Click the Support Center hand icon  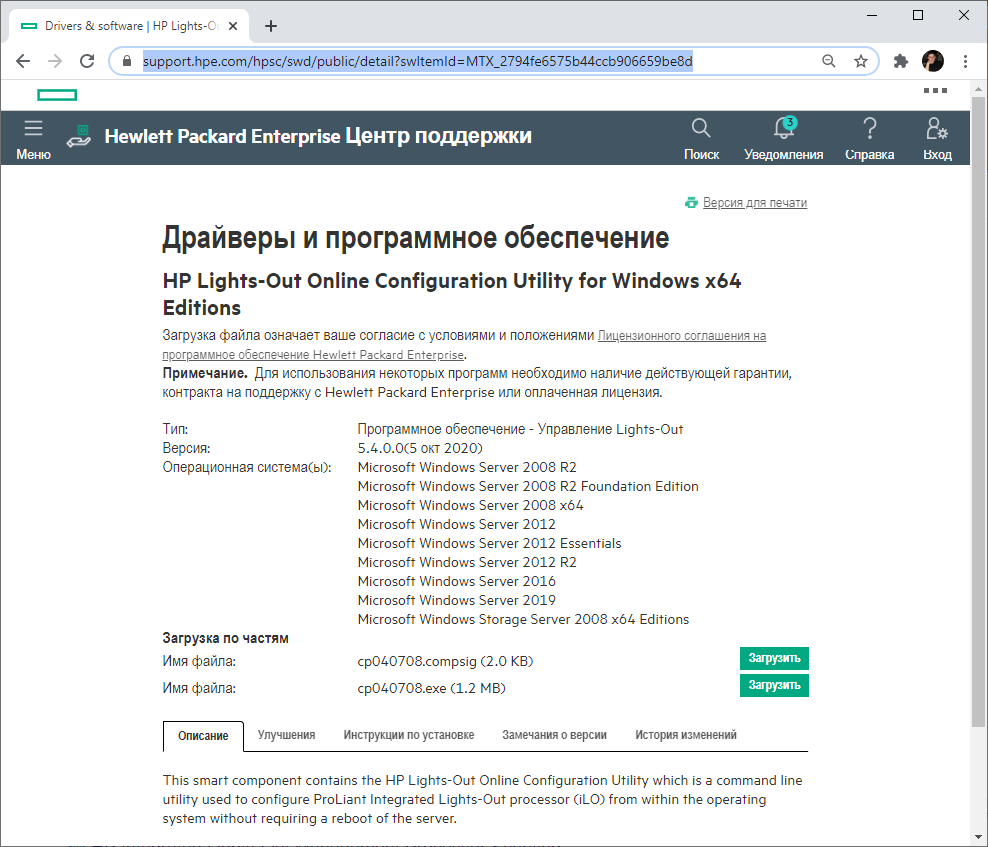pyautogui.click(x=79, y=136)
